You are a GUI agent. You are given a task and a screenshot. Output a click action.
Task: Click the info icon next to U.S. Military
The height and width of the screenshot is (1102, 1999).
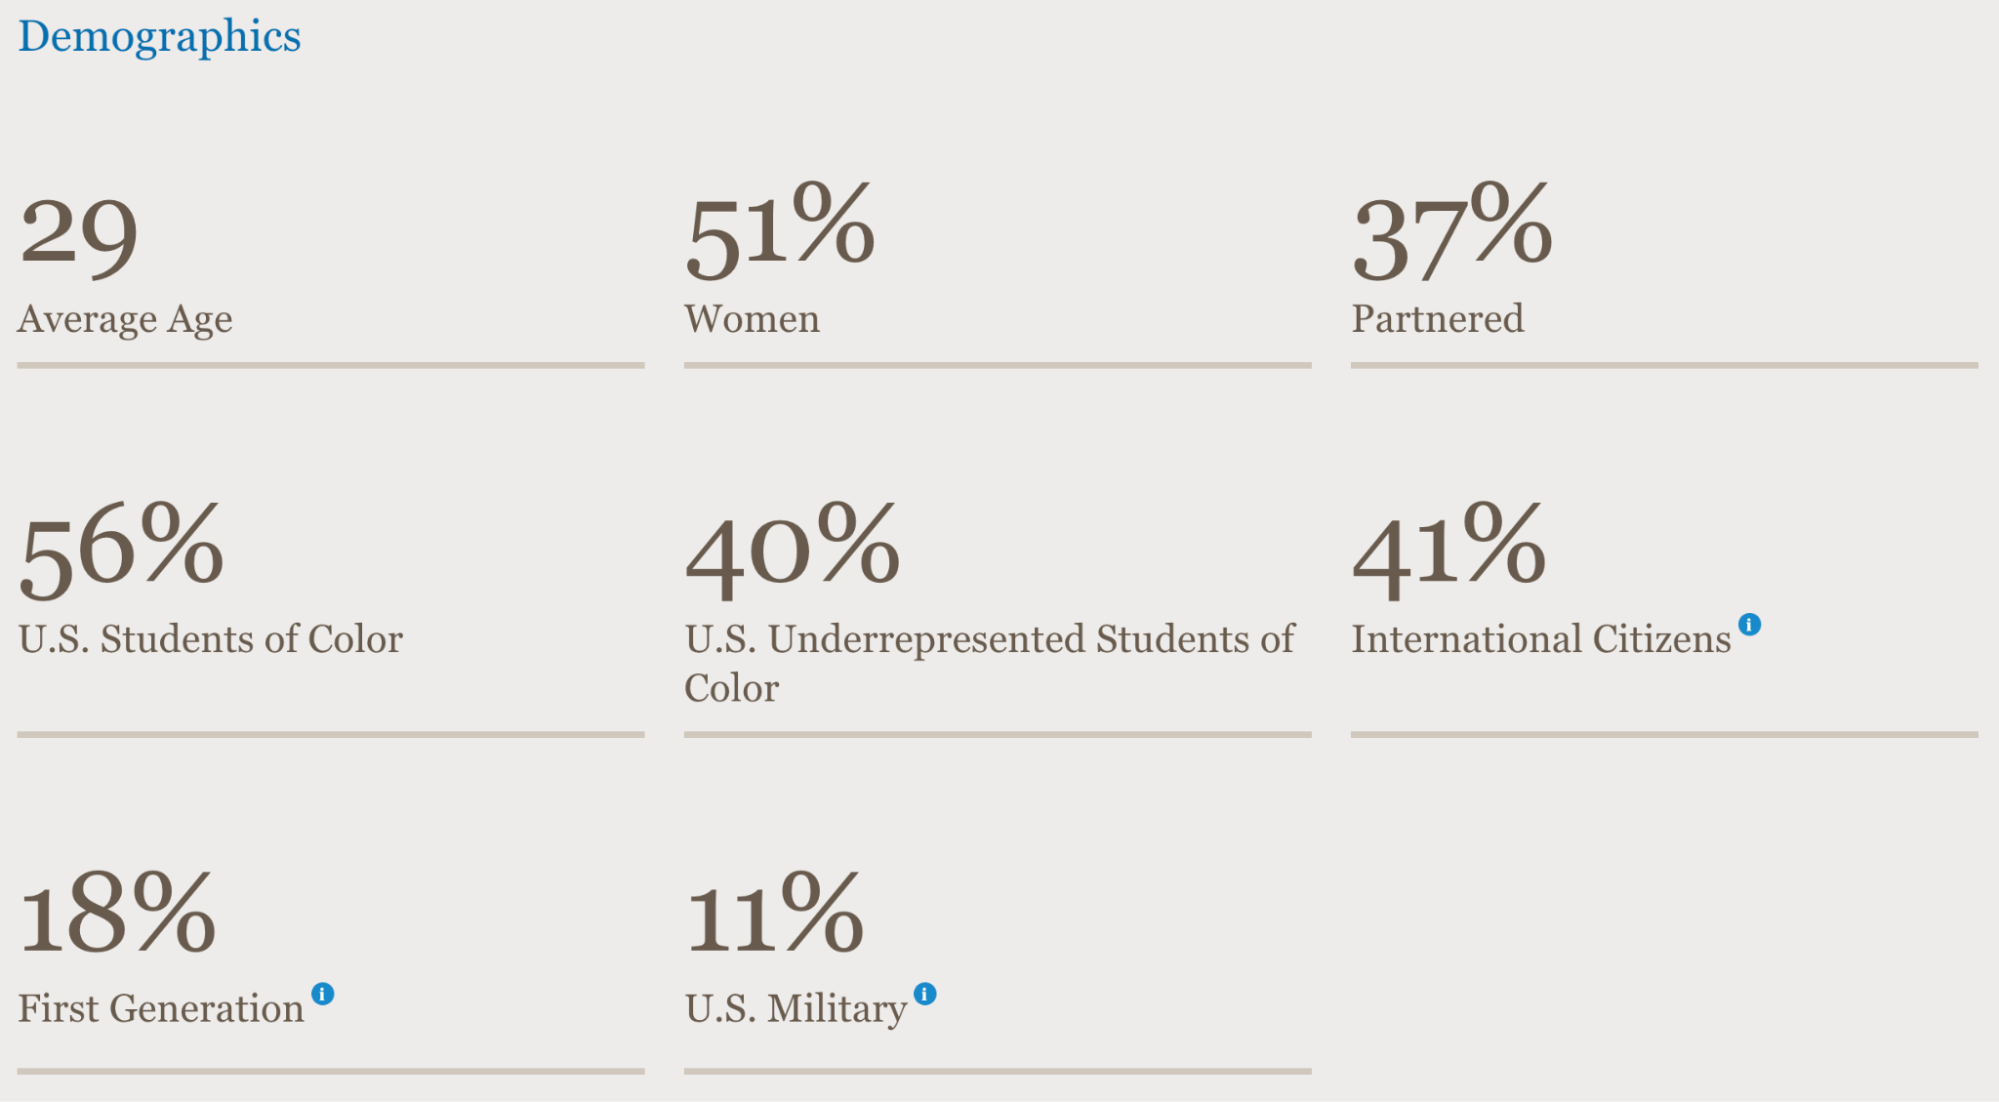coord(925,994)
